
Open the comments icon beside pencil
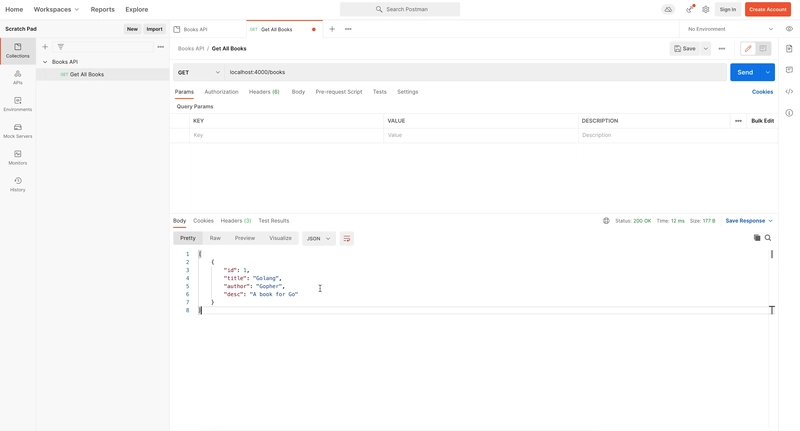[x=763, y=48]
